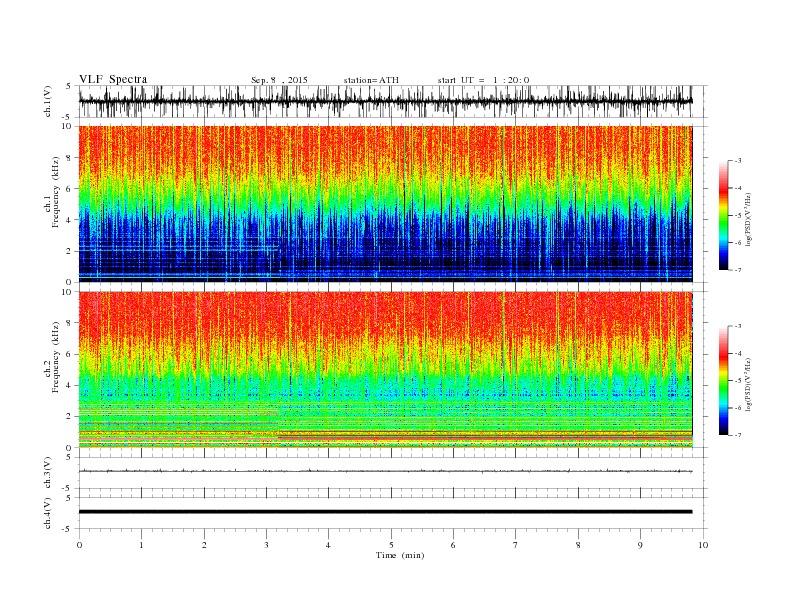Select the ch.1 "Frequency (kHz)" axis label

coord(56,192)
